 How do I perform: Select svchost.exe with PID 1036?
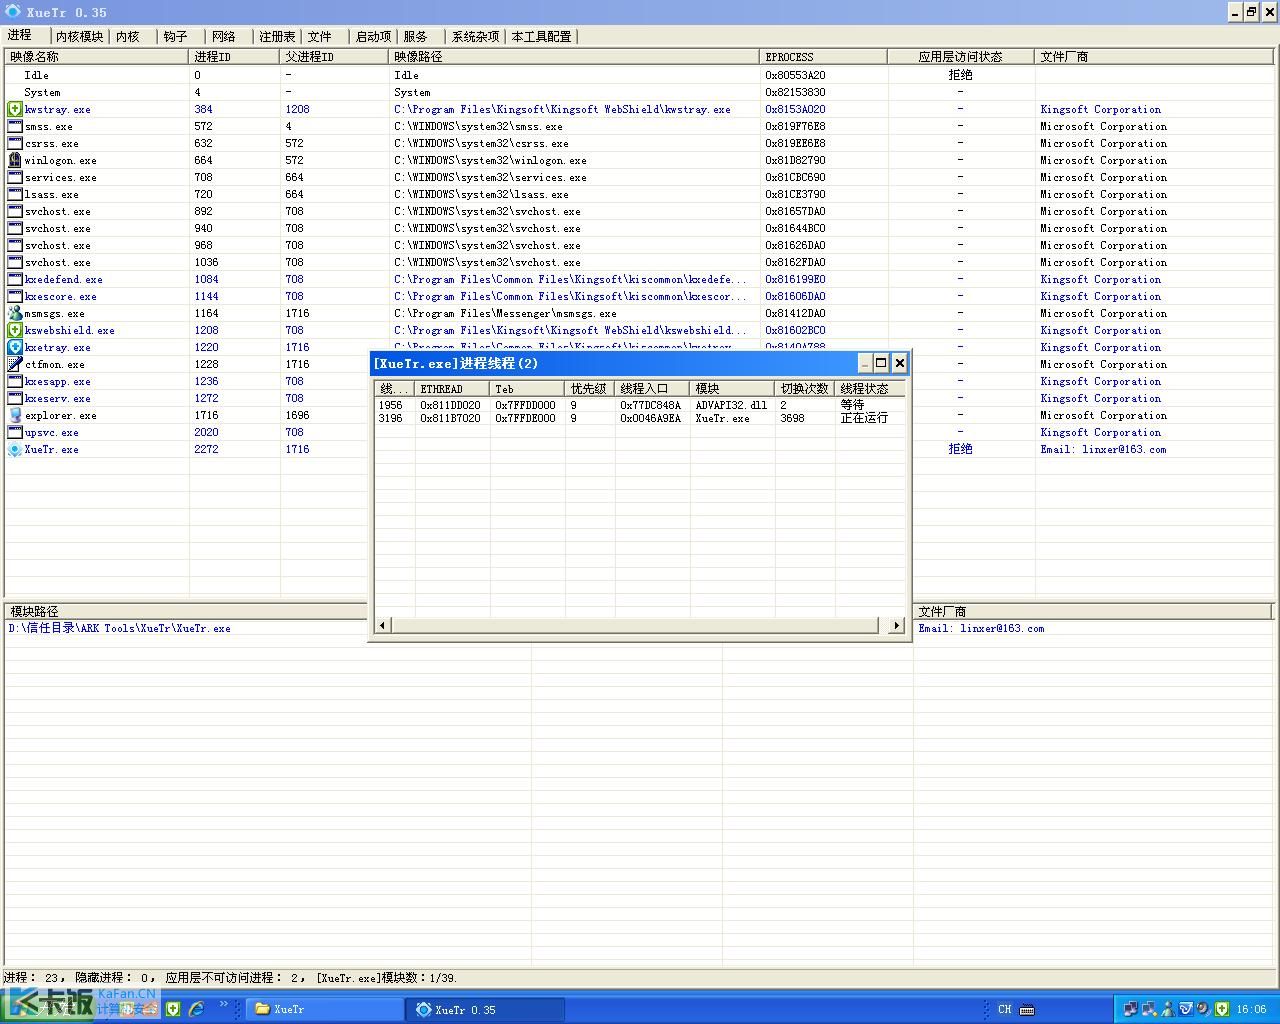(x=638, y=262)
